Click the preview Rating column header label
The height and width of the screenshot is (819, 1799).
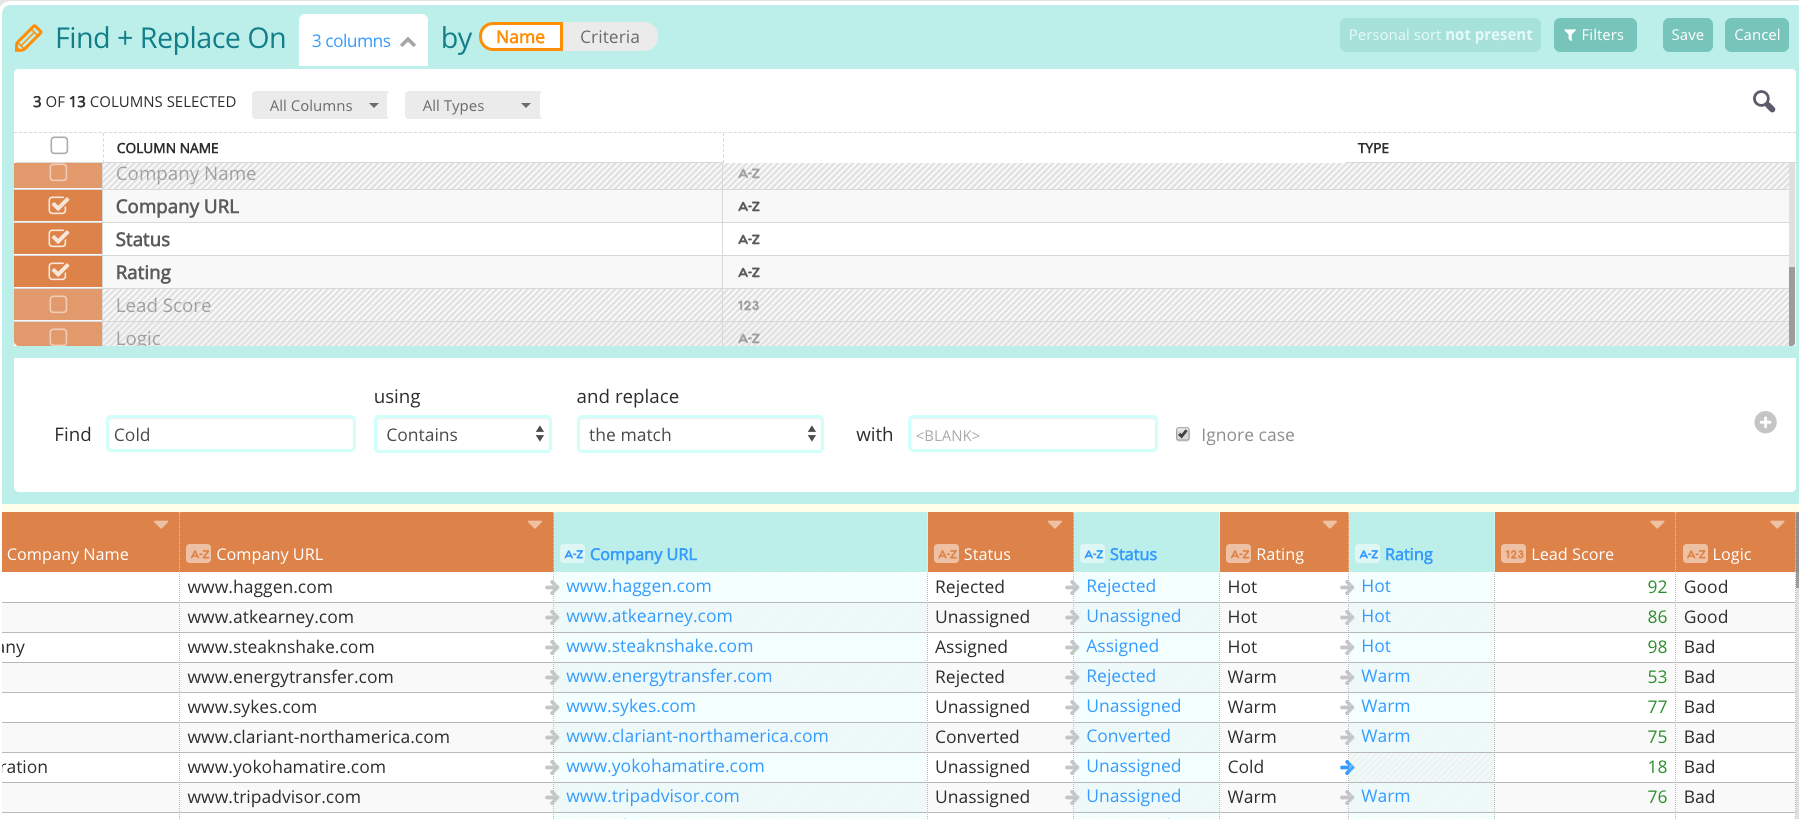[x=1409, y=554]
